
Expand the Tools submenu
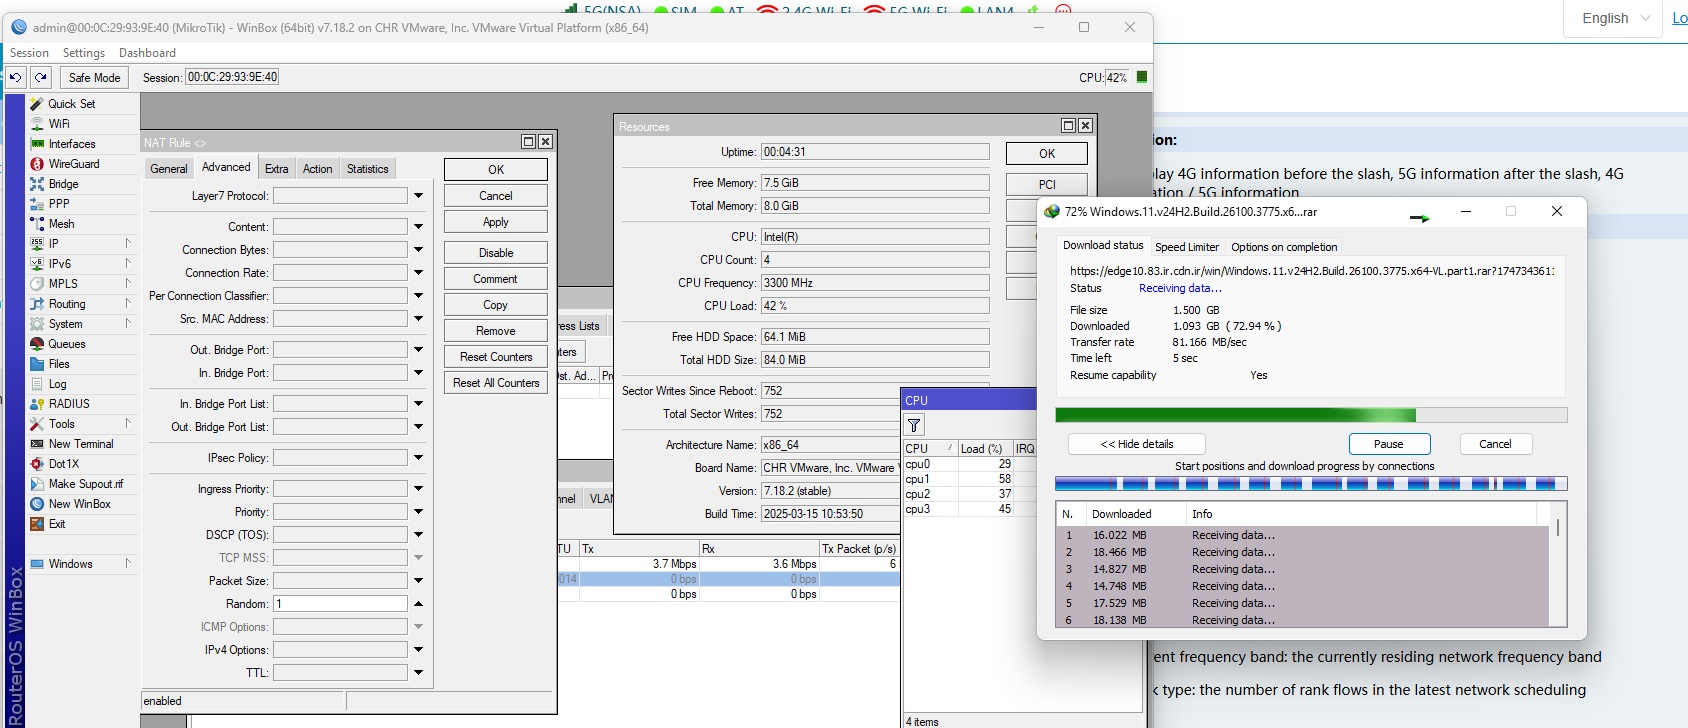(128, 424)
